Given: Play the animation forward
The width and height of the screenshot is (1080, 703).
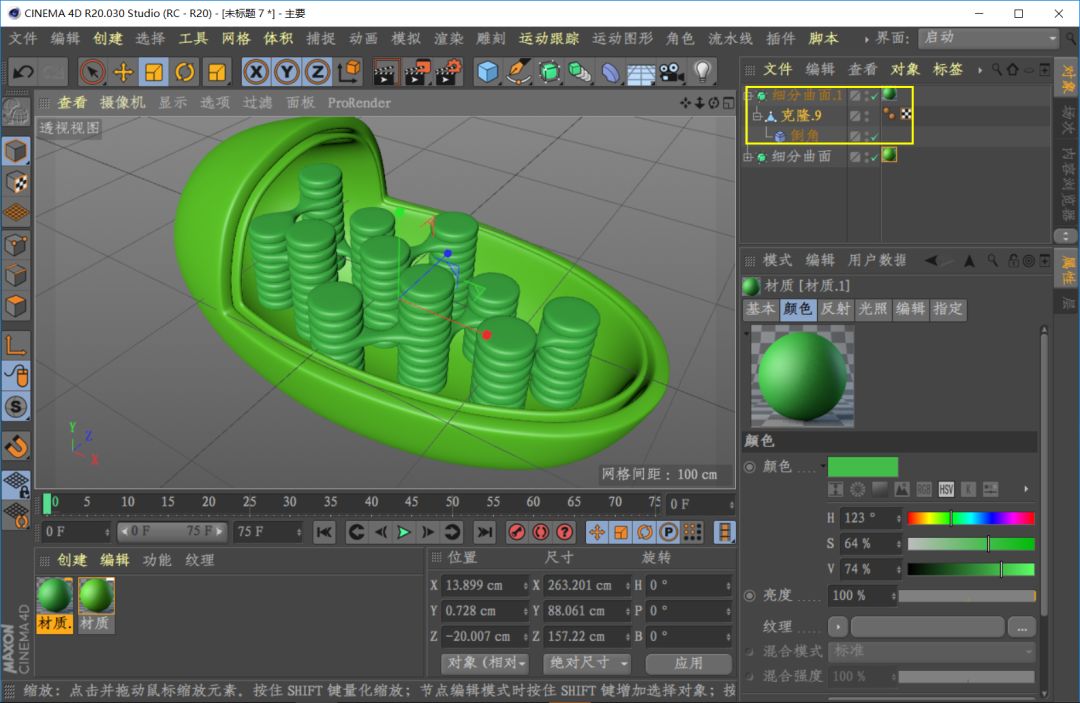Looking at the screenshot, I should point(403,532).
